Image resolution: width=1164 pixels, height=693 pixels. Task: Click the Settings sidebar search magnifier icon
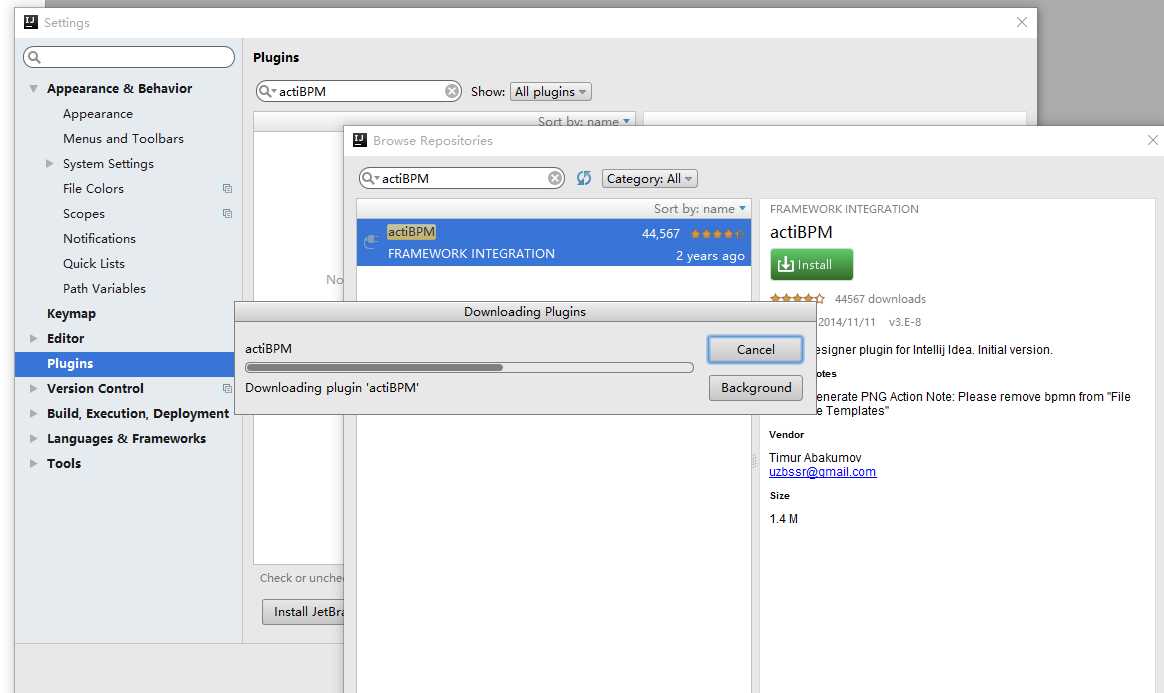click(x=34, y=57)
